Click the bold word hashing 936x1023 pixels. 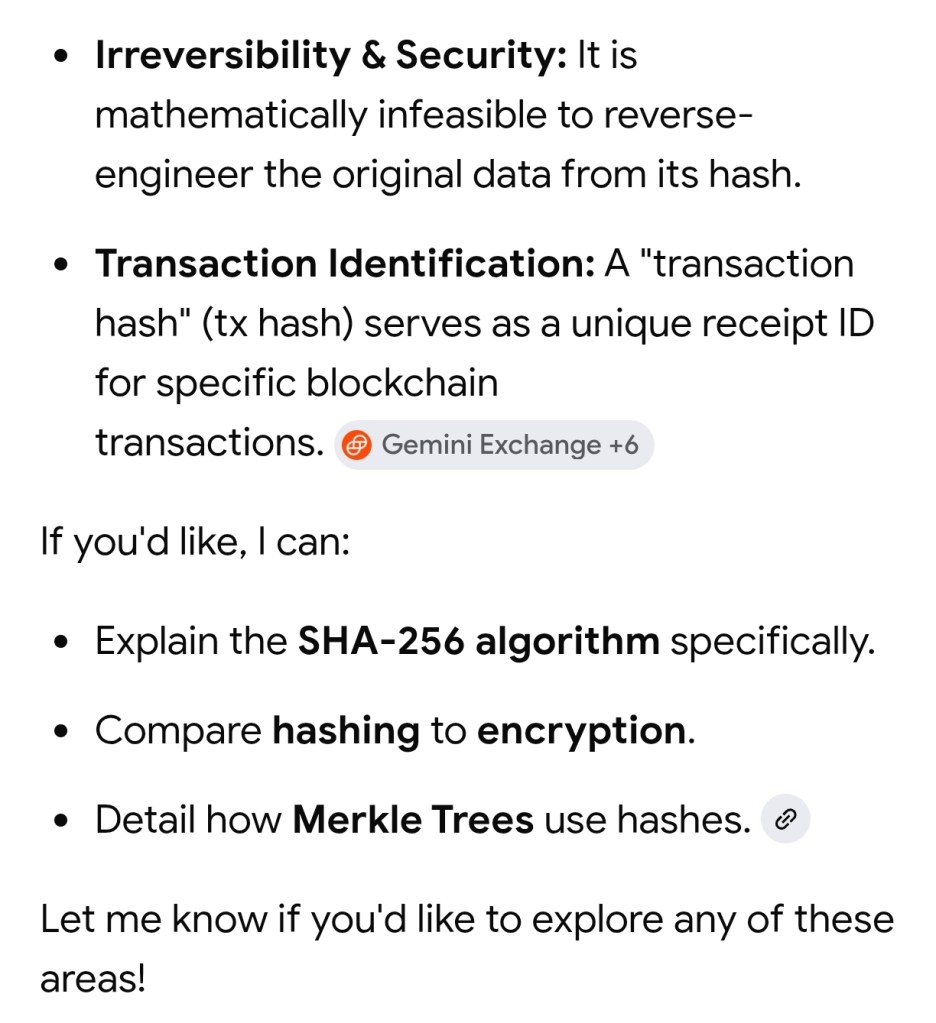click(x=346, y=731)
